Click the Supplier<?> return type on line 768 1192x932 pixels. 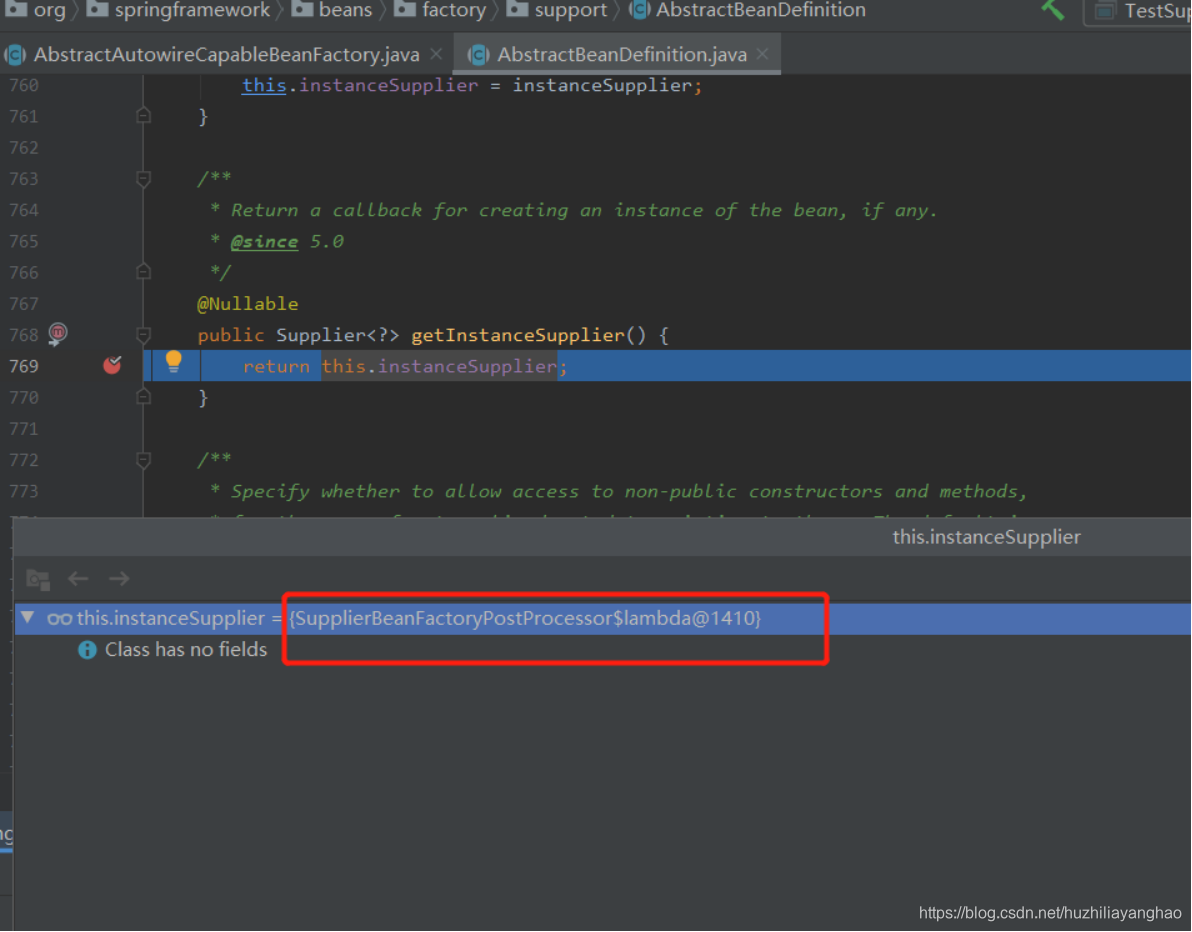point(338,335)
